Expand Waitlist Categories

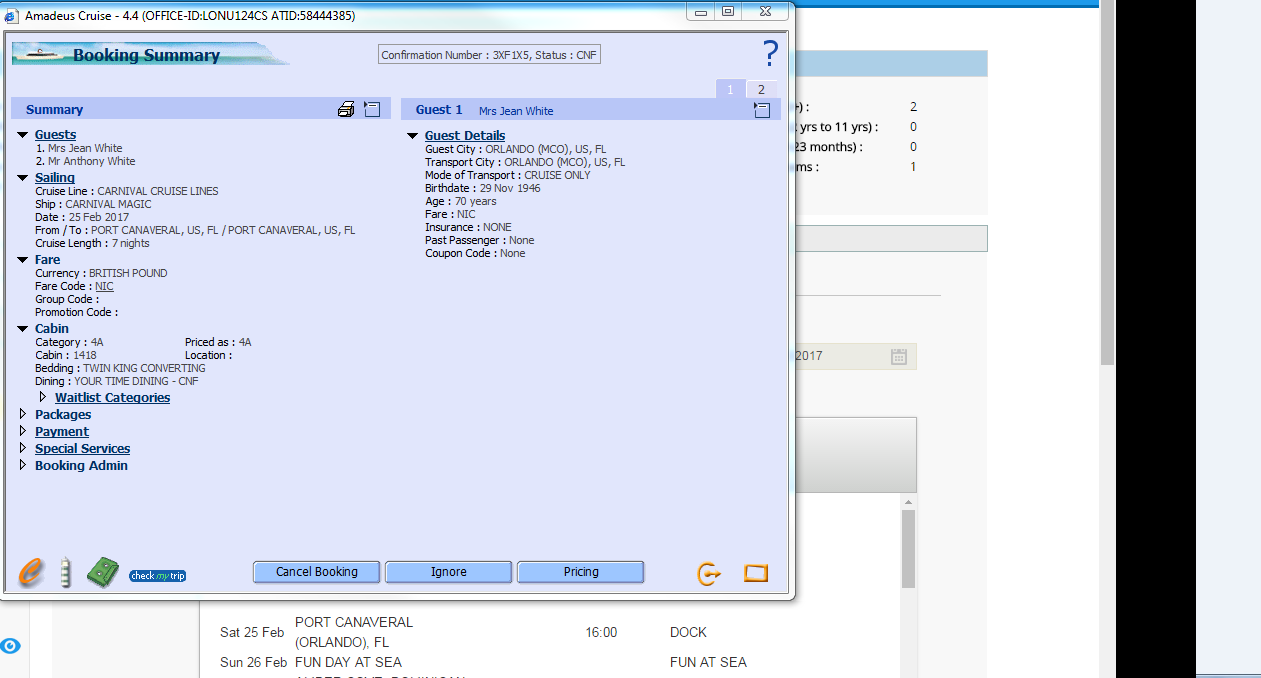[43, 397]
